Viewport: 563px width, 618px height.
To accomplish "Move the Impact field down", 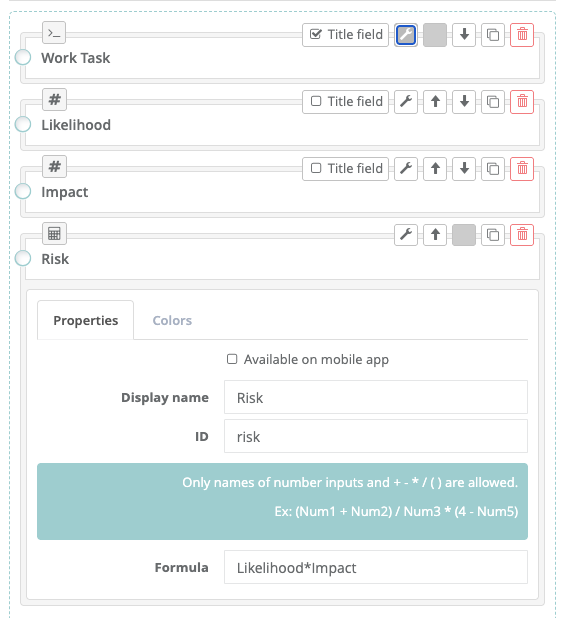I will coord(464,169).
